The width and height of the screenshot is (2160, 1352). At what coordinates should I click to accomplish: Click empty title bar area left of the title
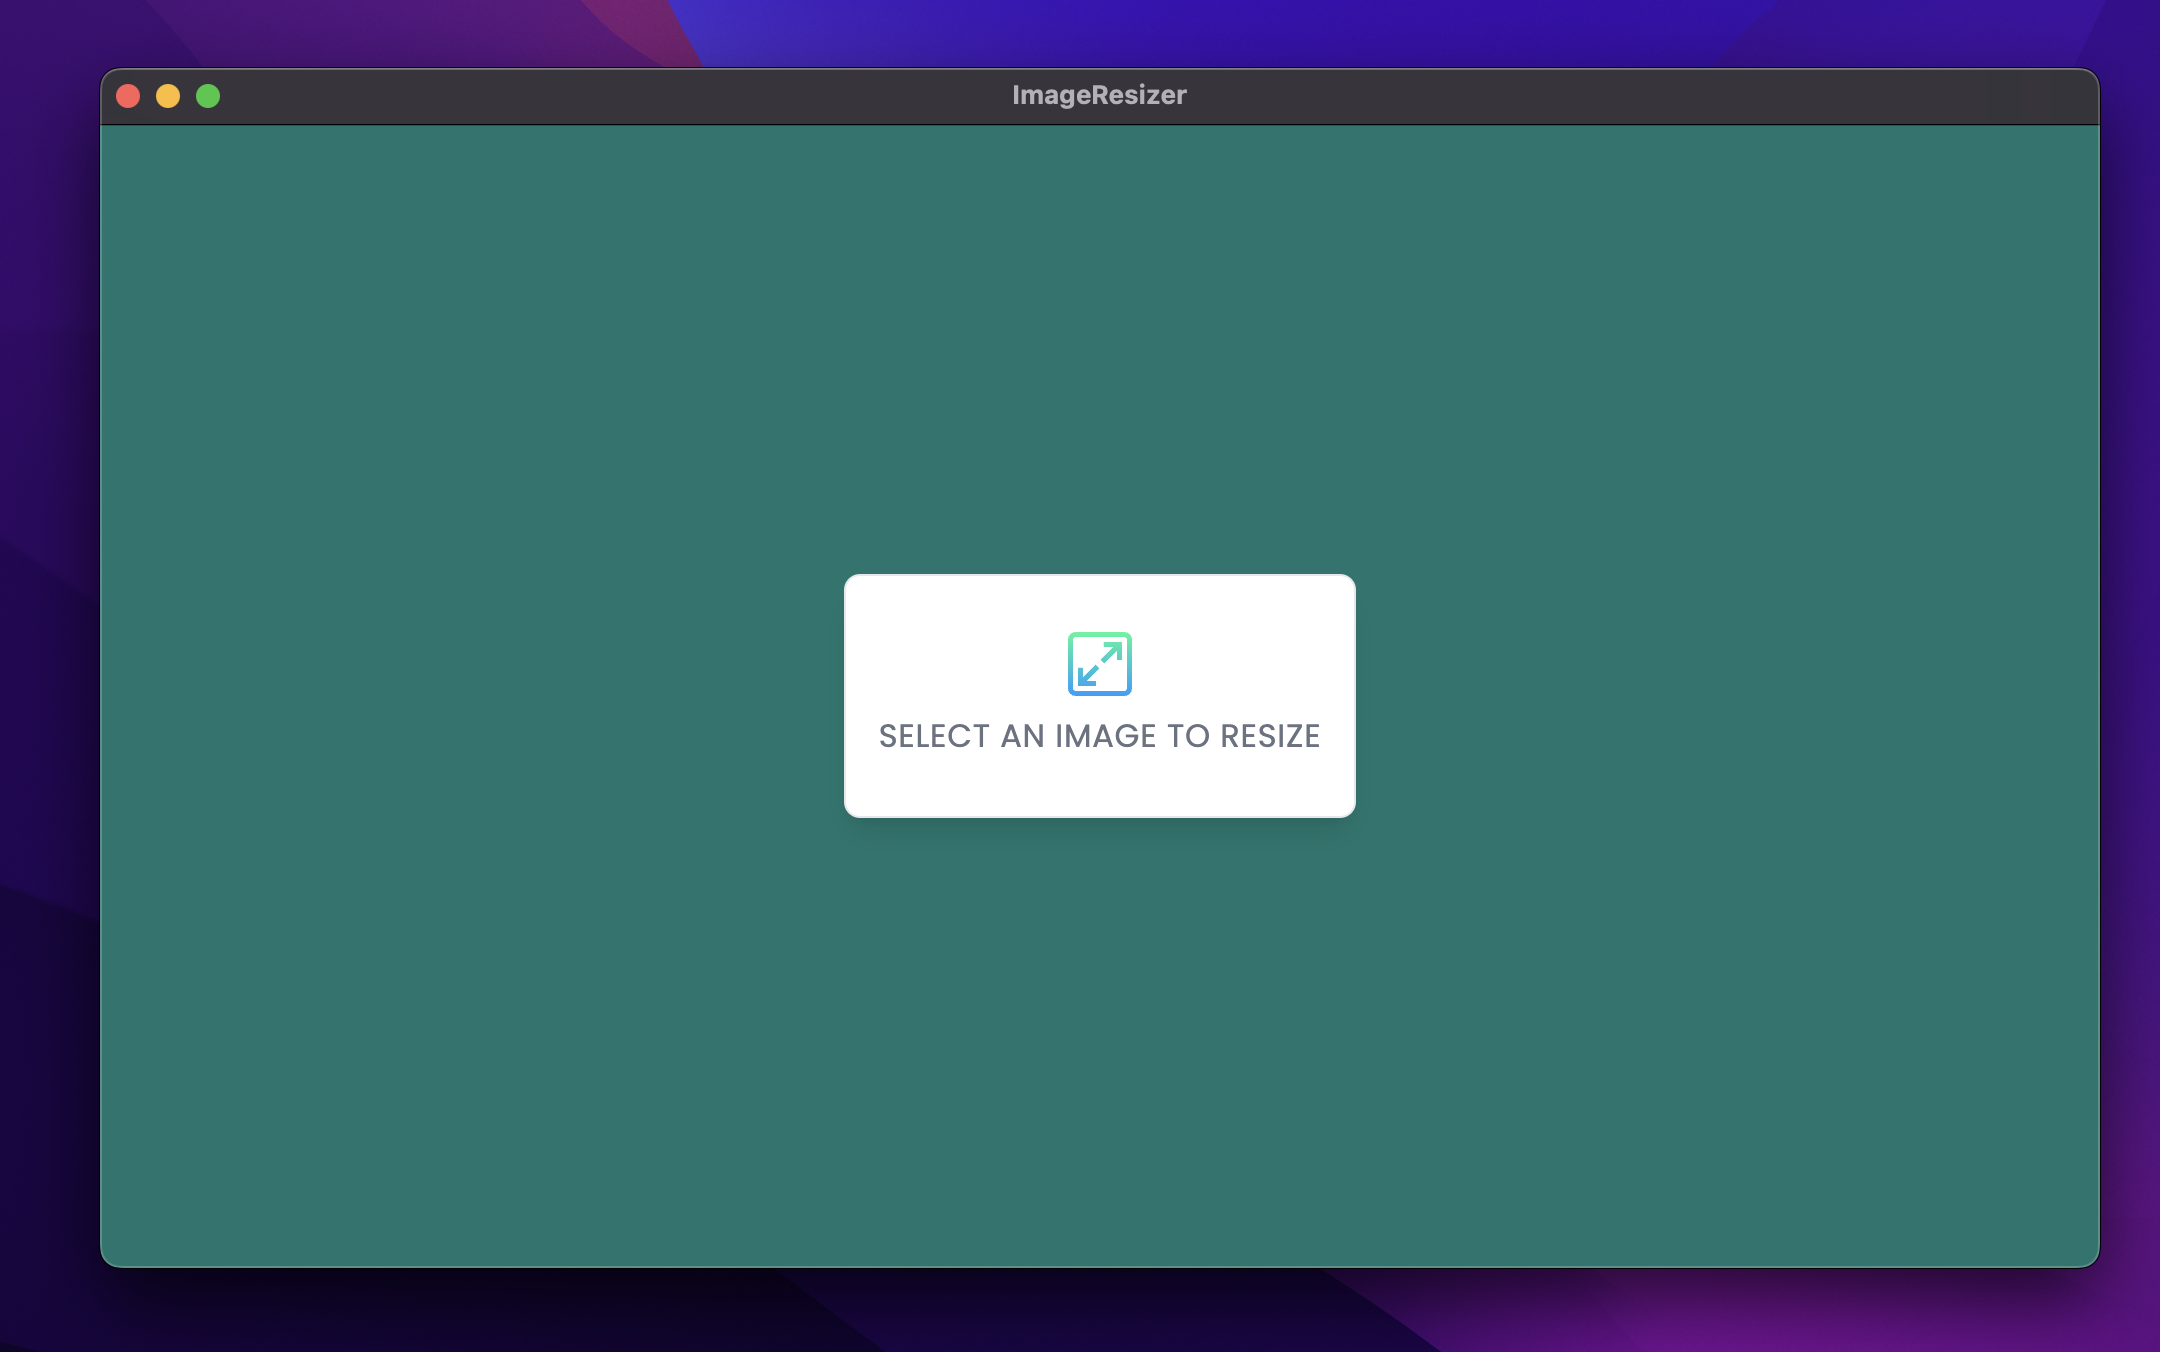point(600,96)
